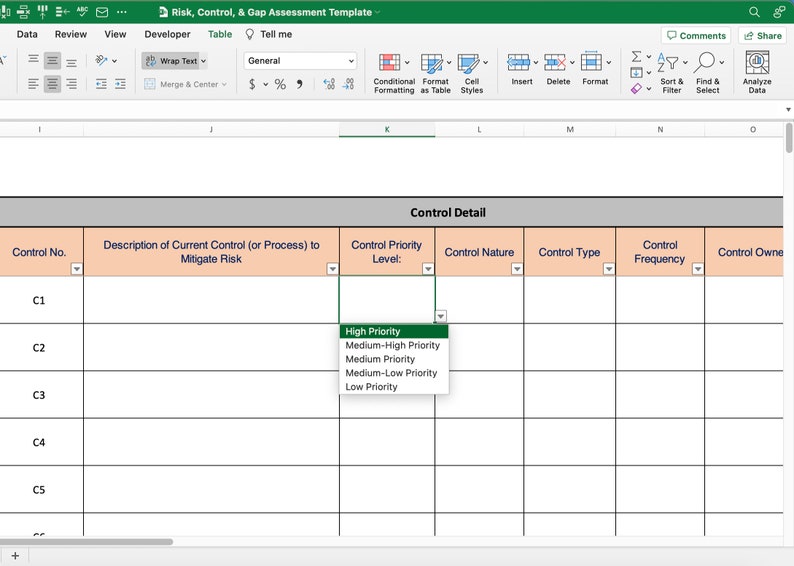Screen dimensions: 794x566
Task: Open the General number format dropdown
Action: (300, 61)
